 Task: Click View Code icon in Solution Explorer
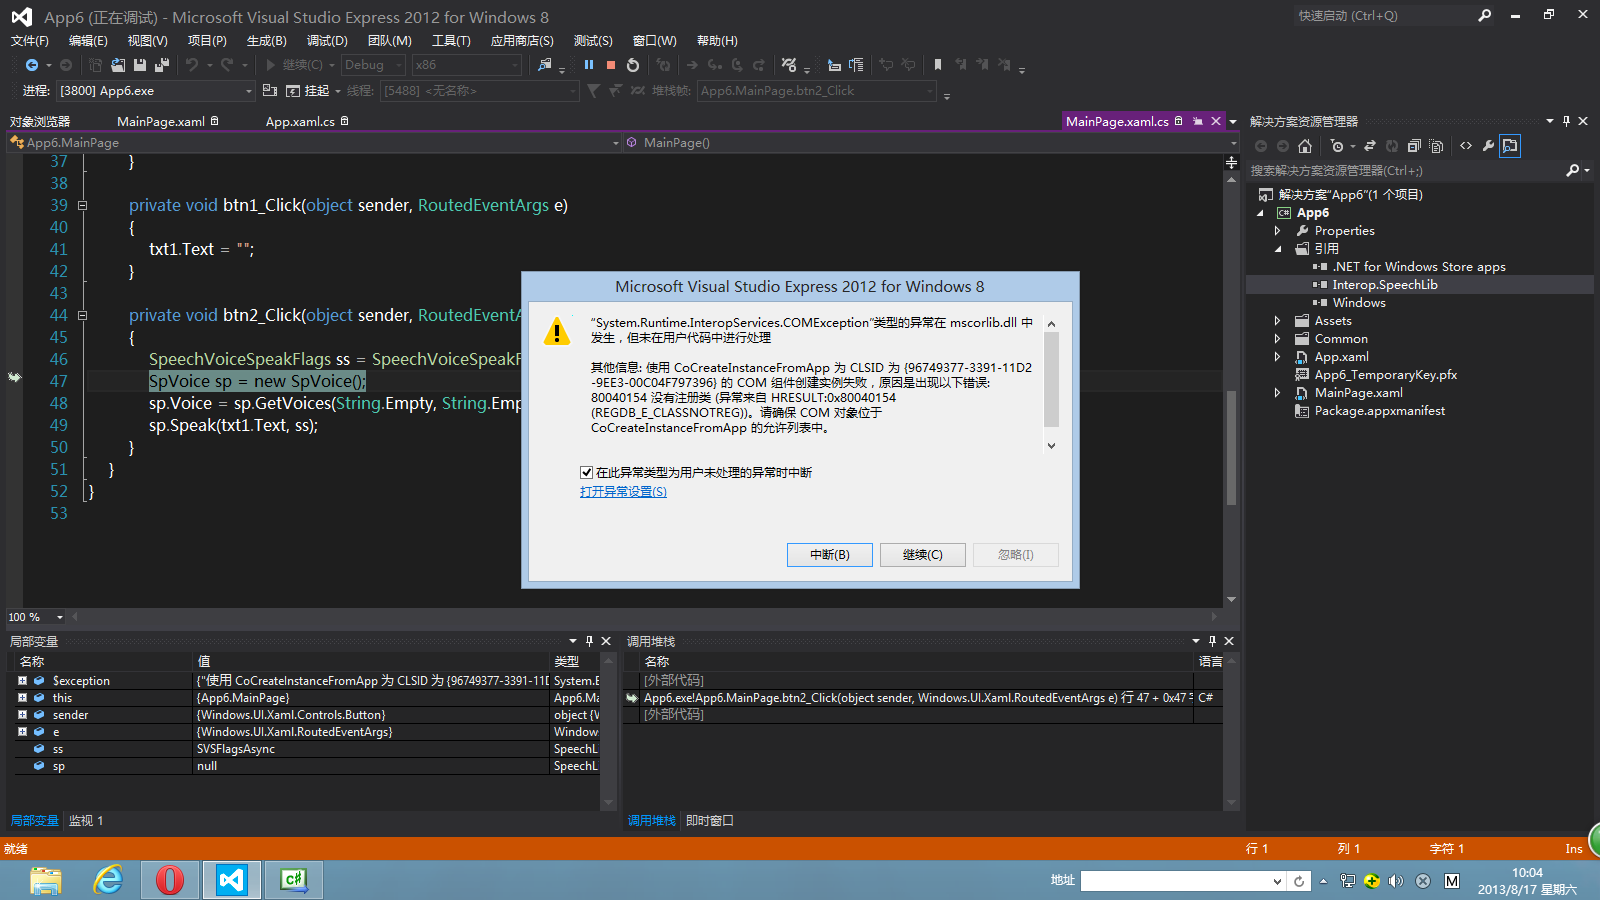click(1466, 146)
